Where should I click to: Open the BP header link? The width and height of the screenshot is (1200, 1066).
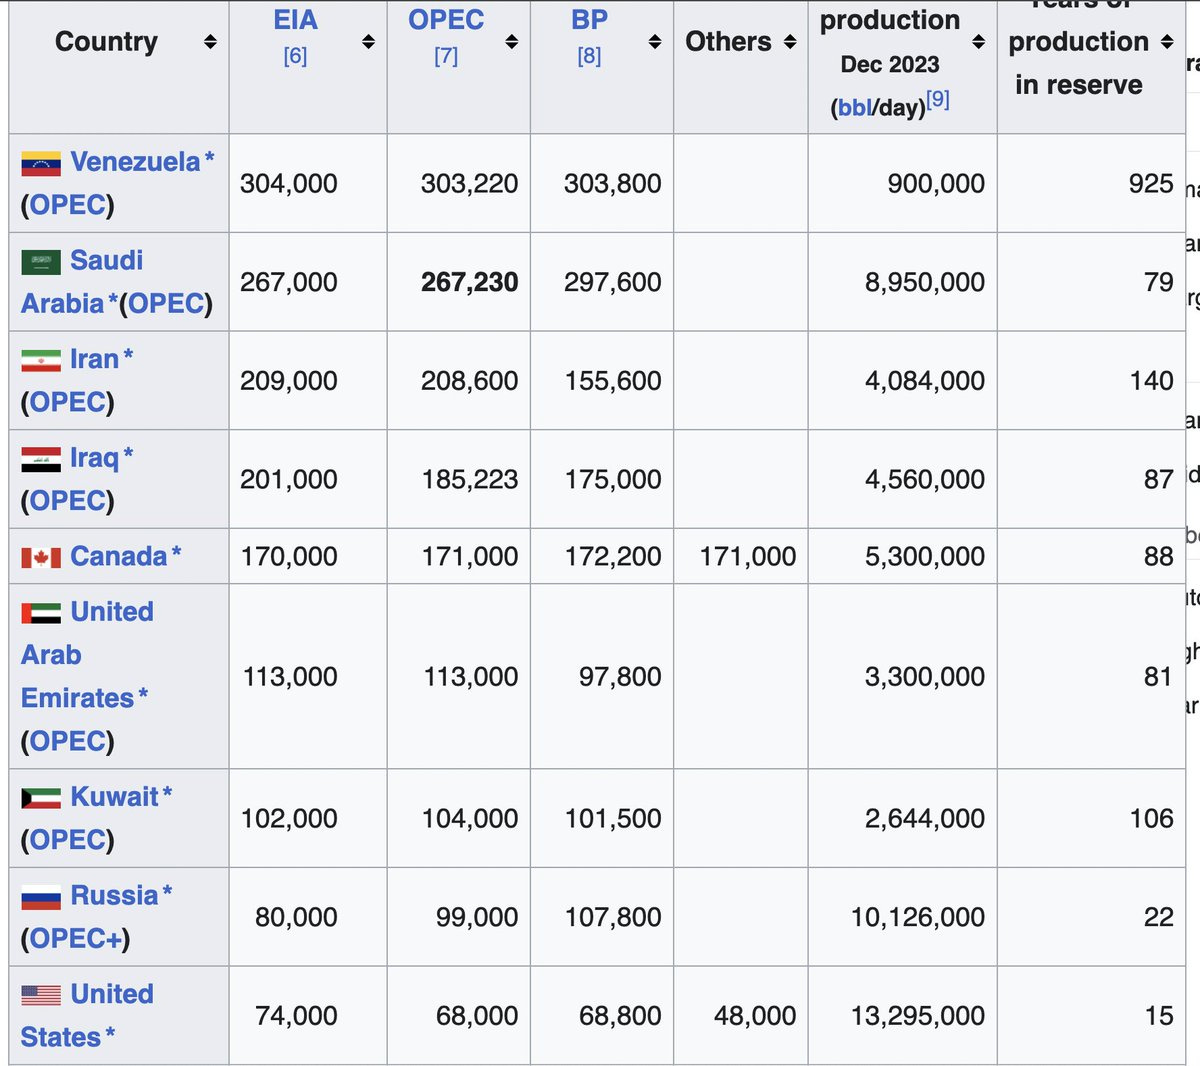(589, 20)
